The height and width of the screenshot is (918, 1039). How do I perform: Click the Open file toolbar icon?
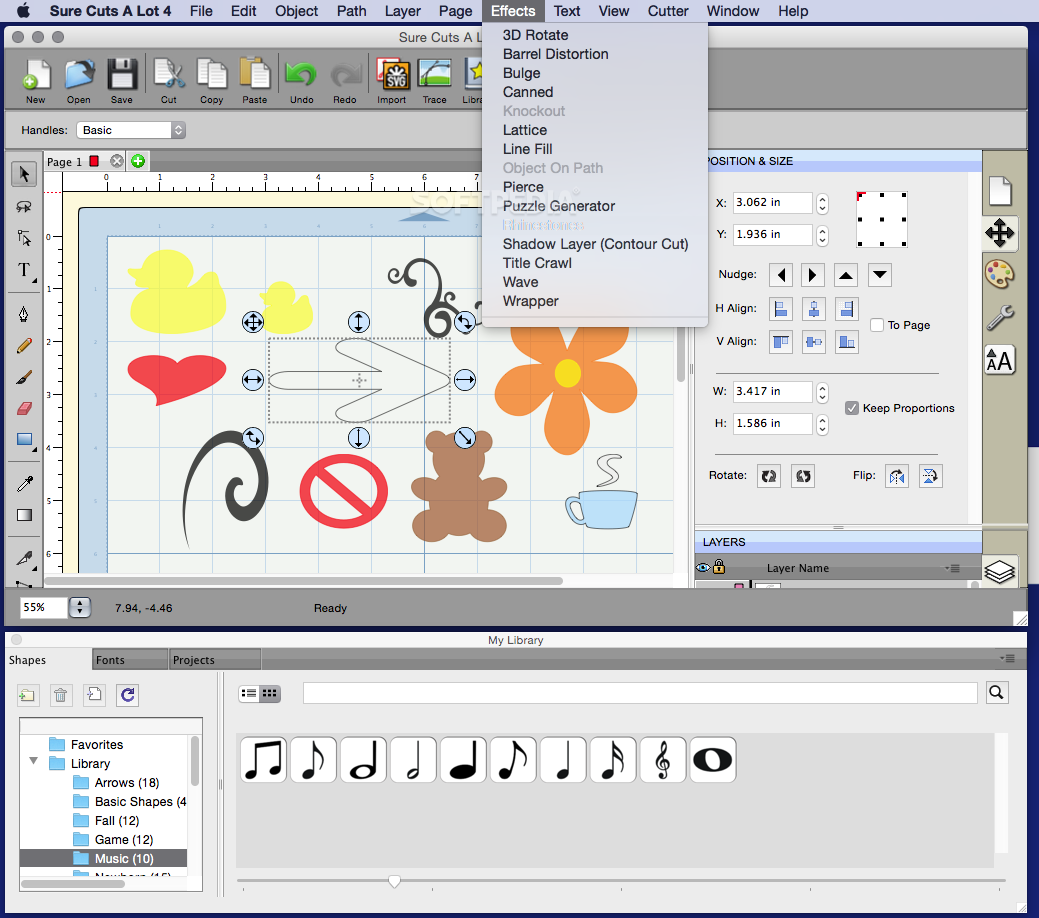[x=79, y=81]
